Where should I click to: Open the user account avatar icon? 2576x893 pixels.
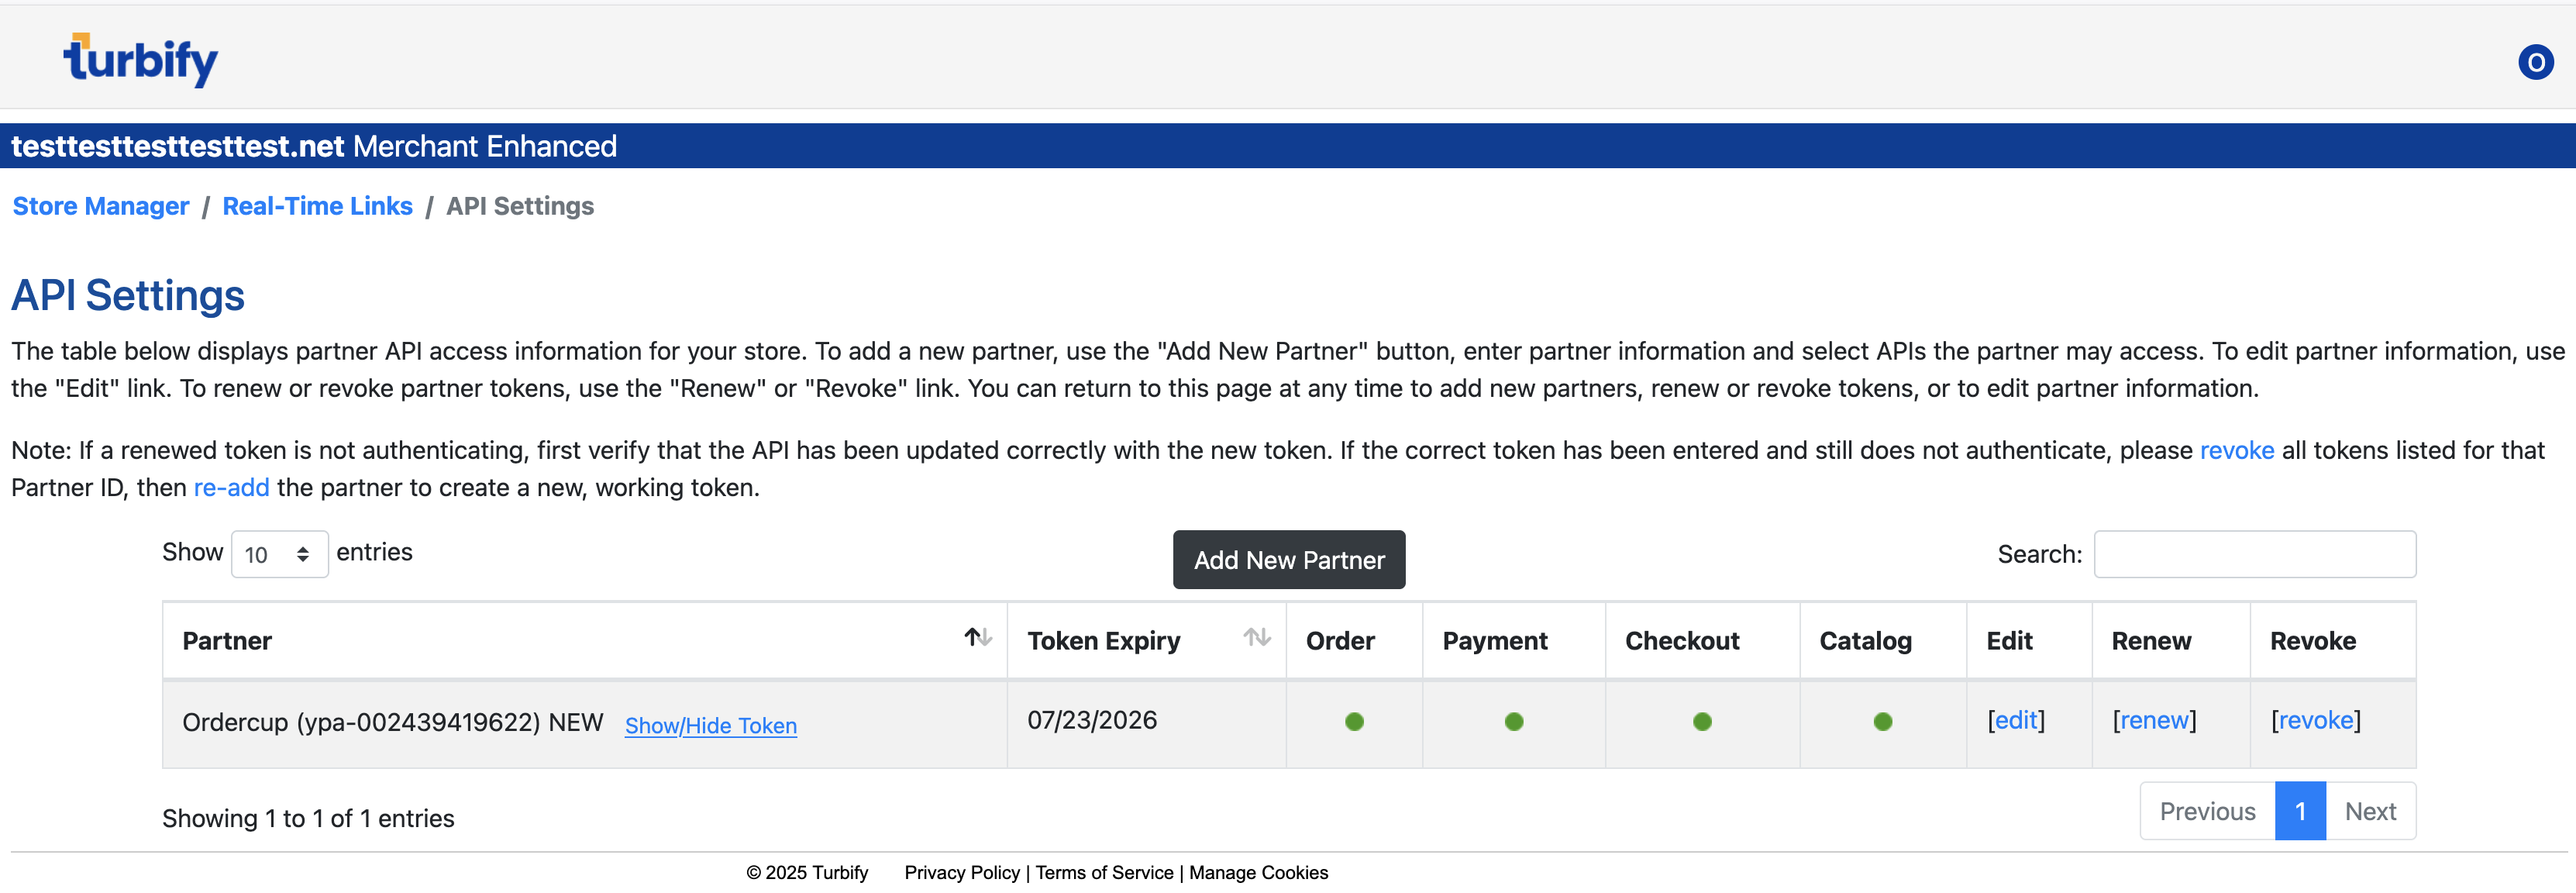(2535, 63)
